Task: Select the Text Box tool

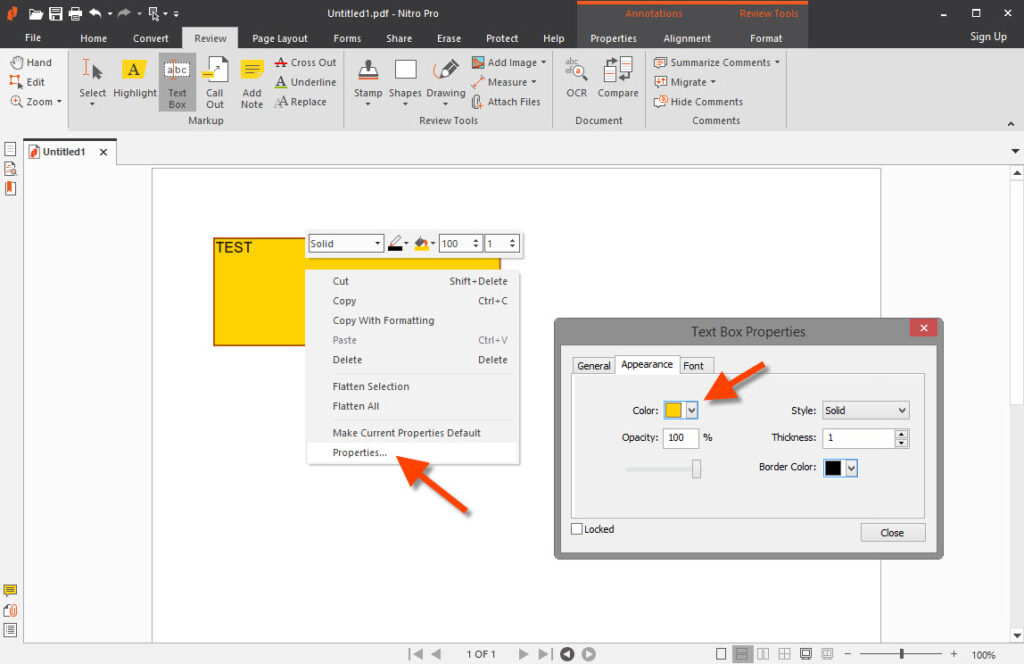Action: [x=176, y=80]
